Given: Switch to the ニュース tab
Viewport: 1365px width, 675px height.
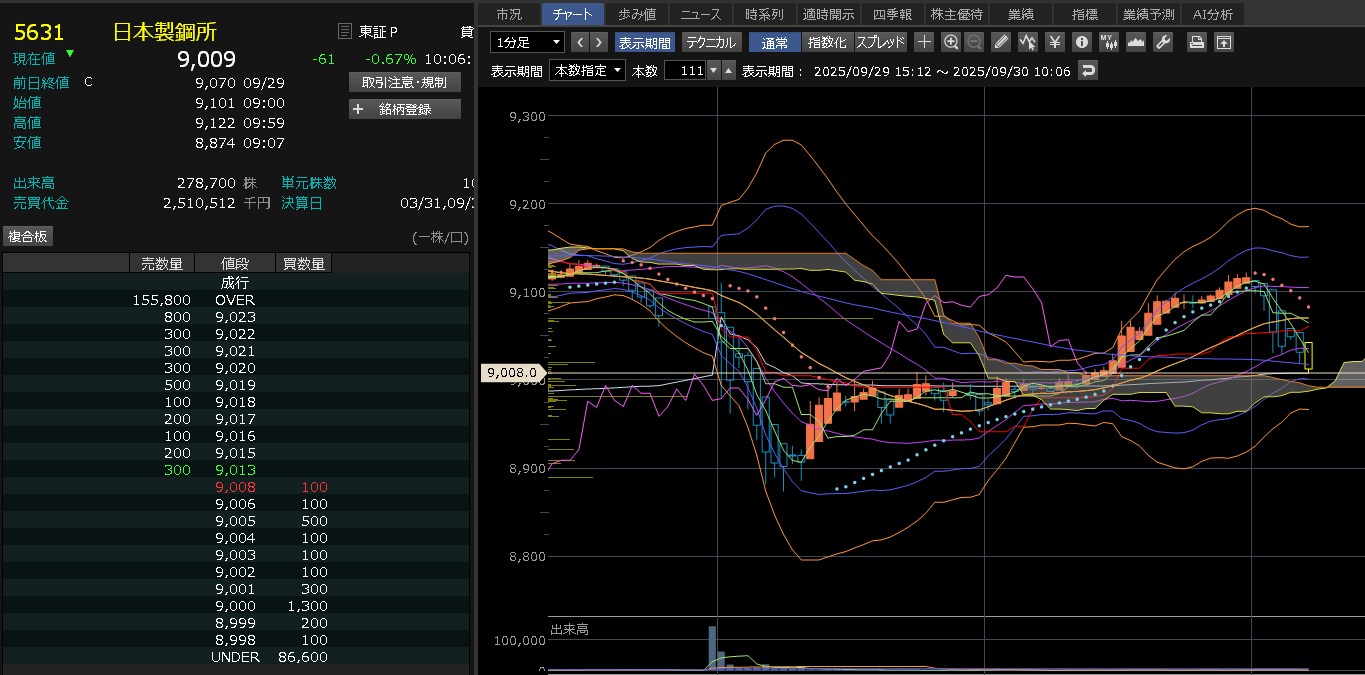Looking at the screenshot, I should (x=694, y=14).
